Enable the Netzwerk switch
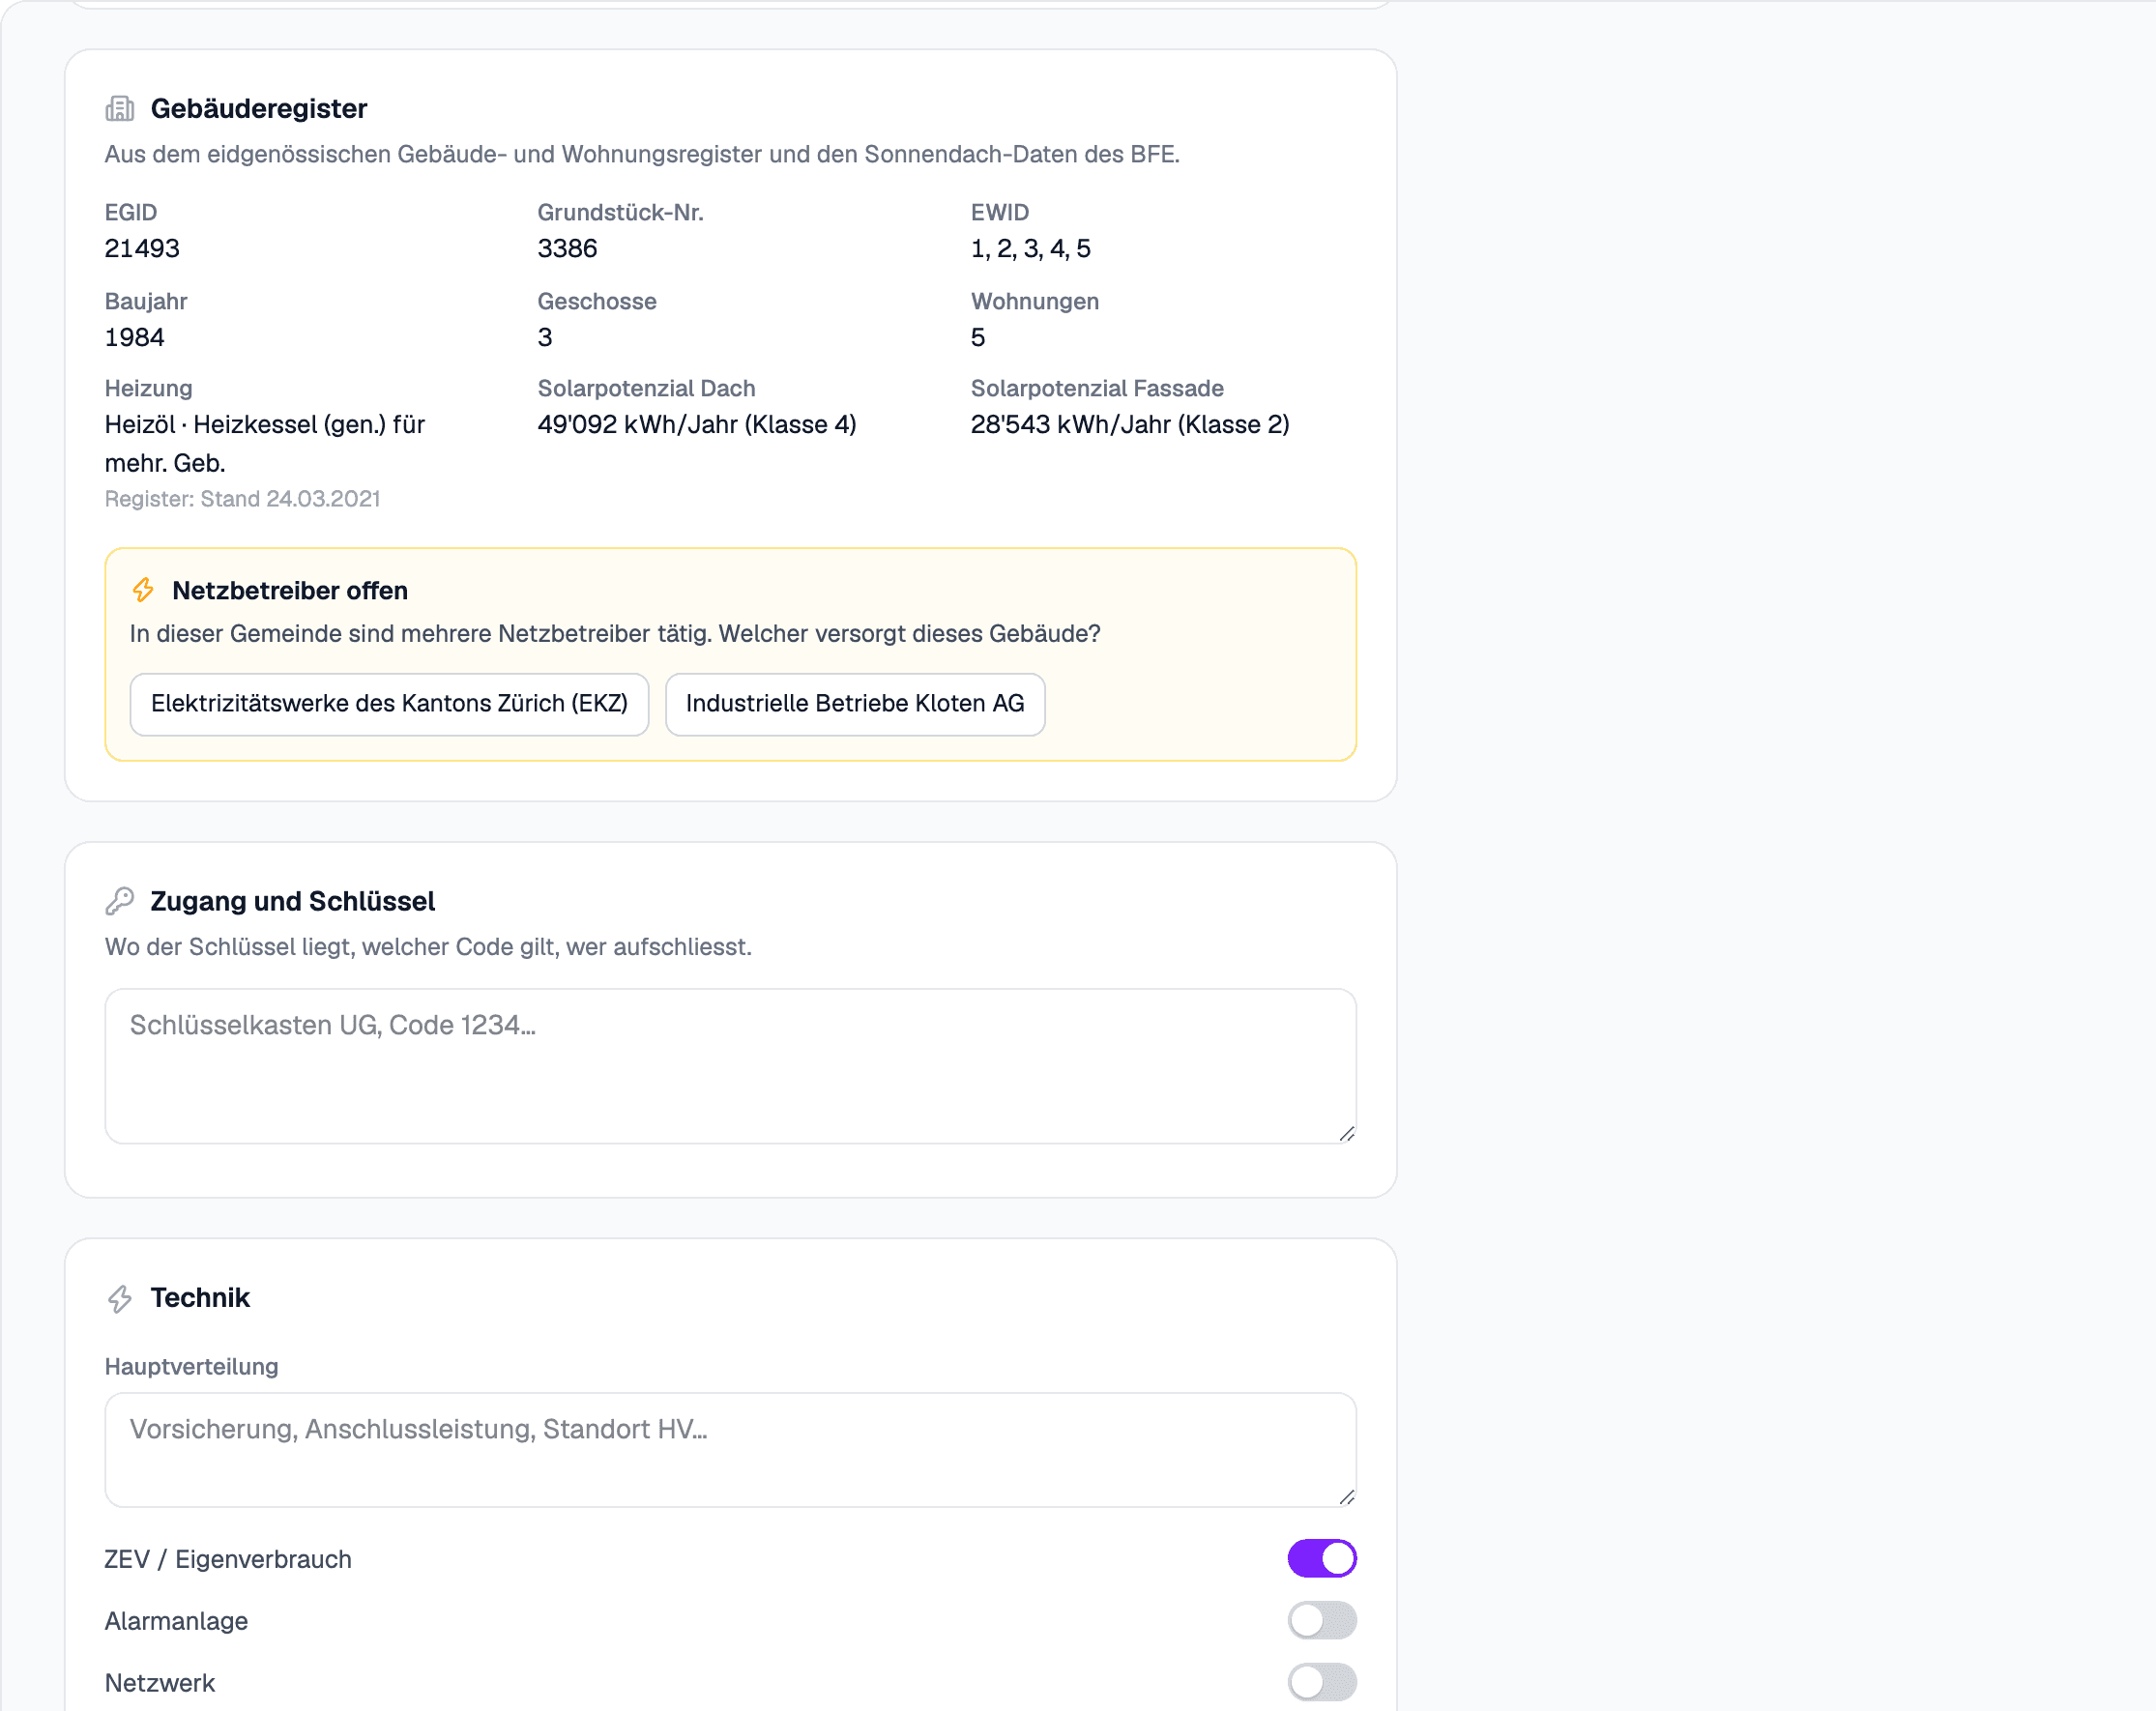The height and width of the screenshot is (1711, 2156). pos(1322,1682)
